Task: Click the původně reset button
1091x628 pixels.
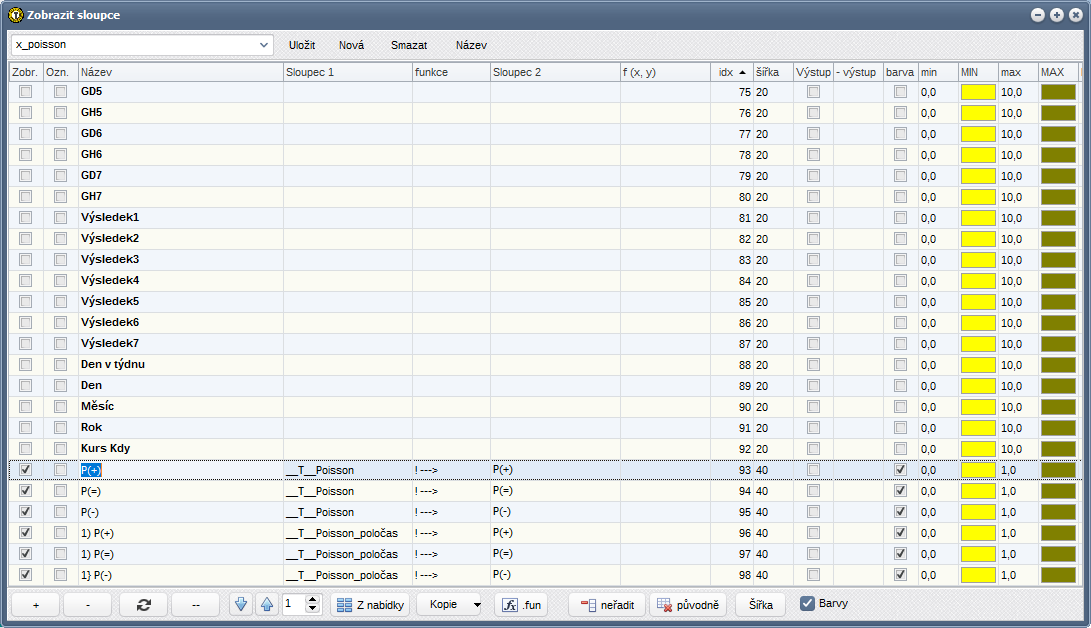Action: pos(688,604)
